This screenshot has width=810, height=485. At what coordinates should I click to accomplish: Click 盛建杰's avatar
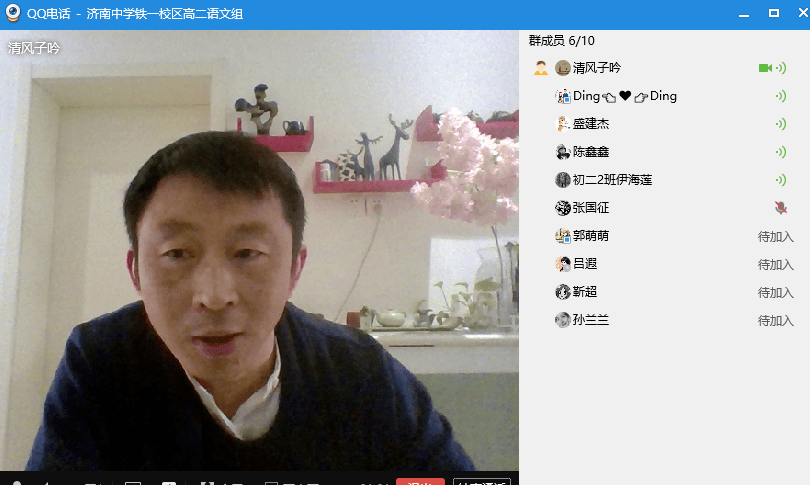pos(563,124)
